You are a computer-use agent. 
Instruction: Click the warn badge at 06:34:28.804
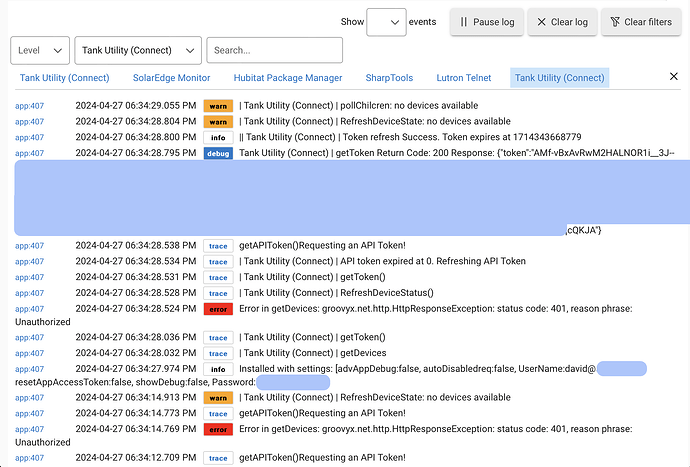click(x=218, y=122)
